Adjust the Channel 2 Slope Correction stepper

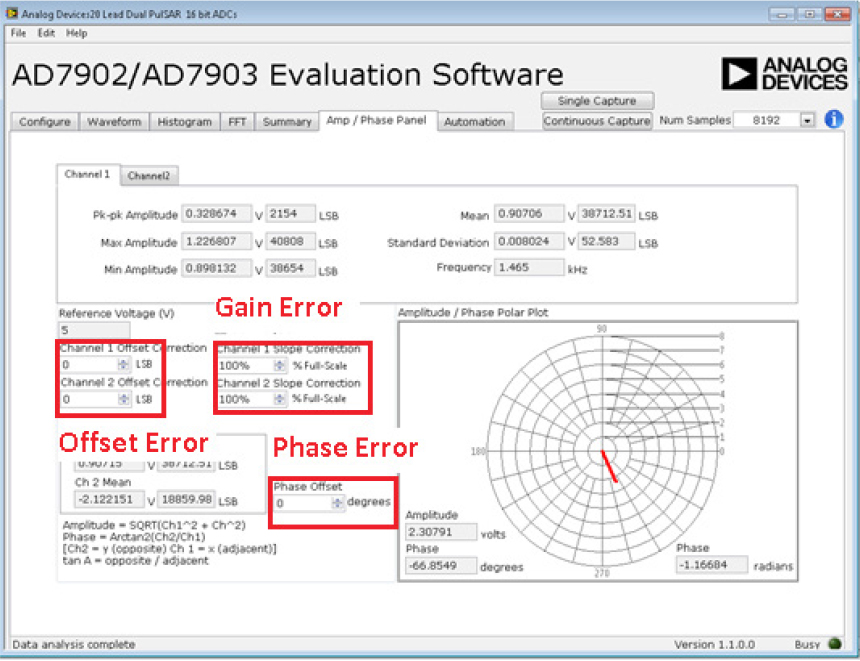[x=279, y=399]
